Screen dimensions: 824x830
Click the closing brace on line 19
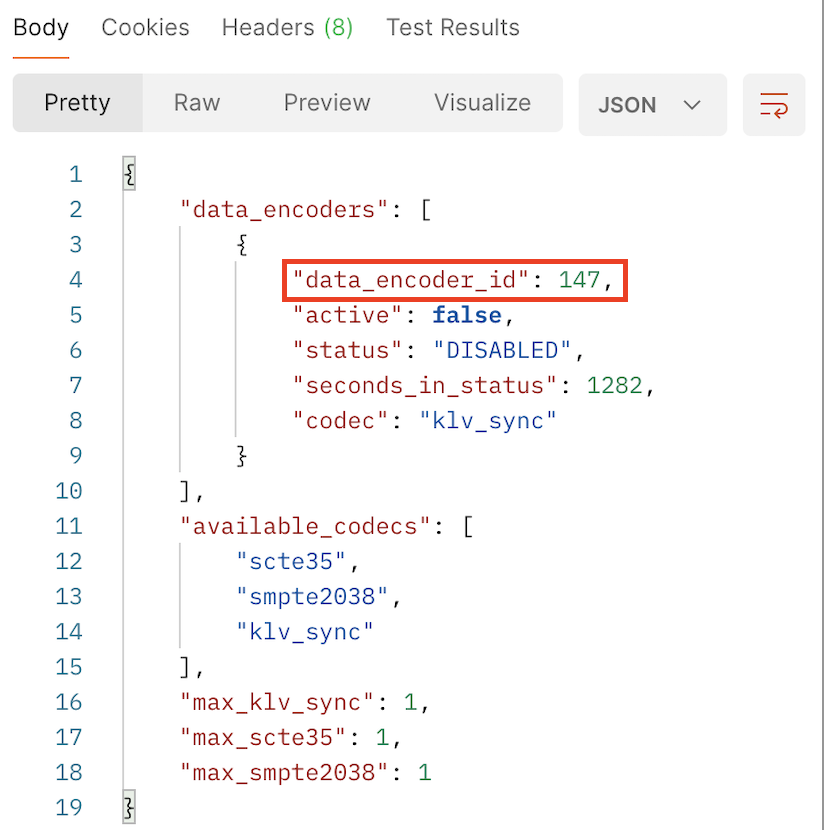tap(129, 808)
